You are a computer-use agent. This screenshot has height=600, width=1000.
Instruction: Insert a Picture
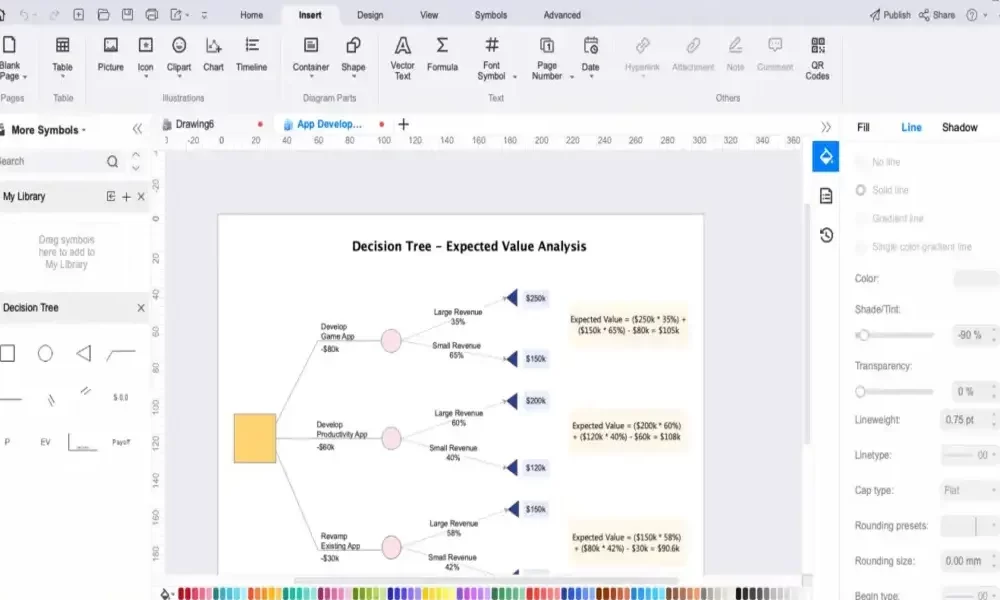pyautogui.click(x=110, y=55)
